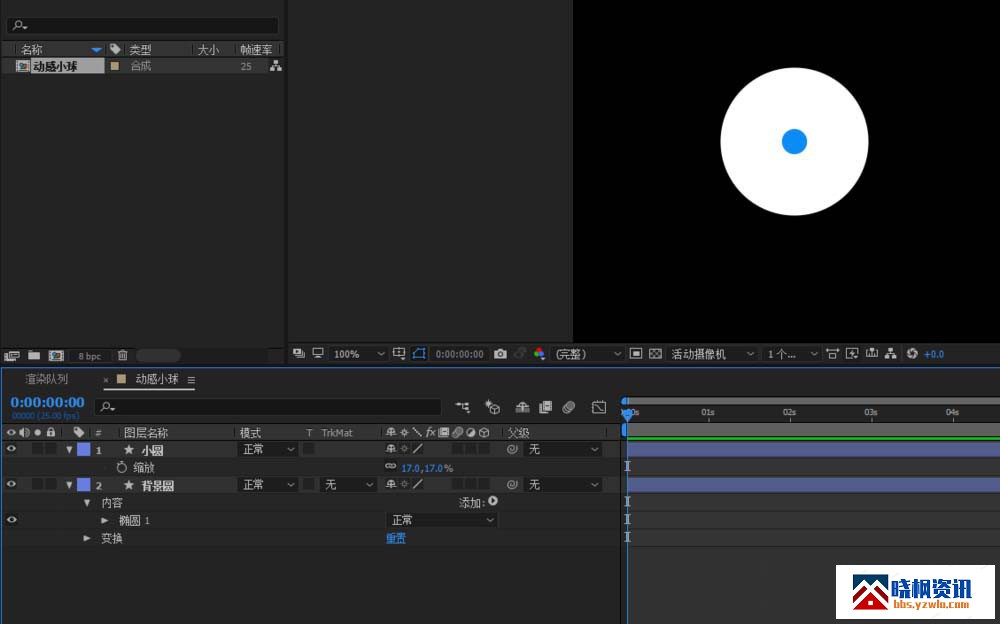Toggle region of interest icon
Image resolution: width=1000 pixels, height=624 pixels.
[x=636, y=353]
